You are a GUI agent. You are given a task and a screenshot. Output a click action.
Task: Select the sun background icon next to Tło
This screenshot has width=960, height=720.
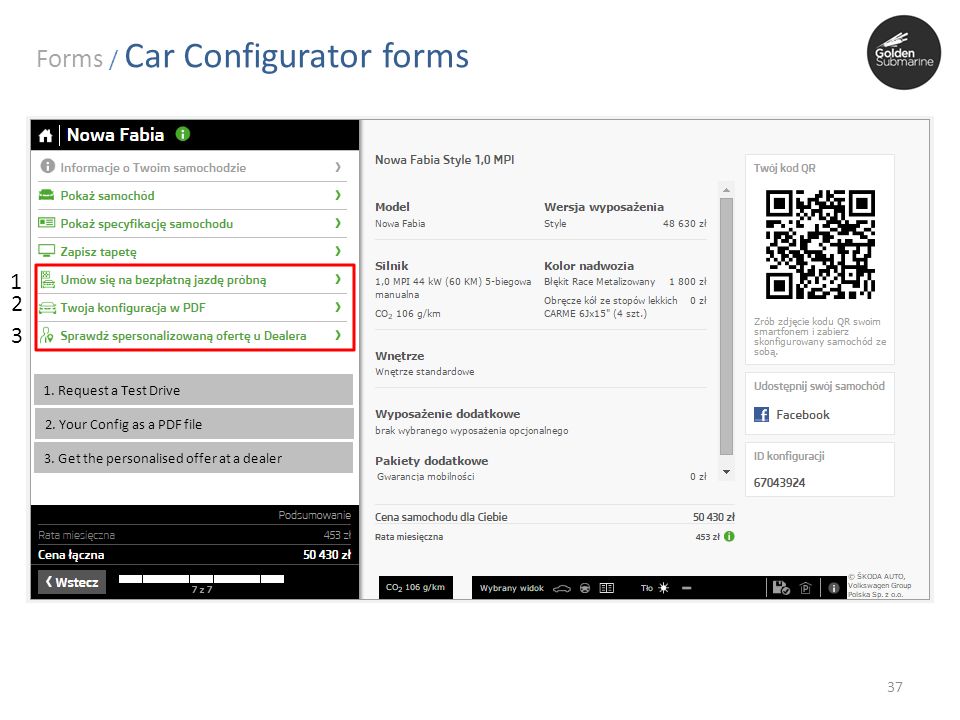[664, 588]
